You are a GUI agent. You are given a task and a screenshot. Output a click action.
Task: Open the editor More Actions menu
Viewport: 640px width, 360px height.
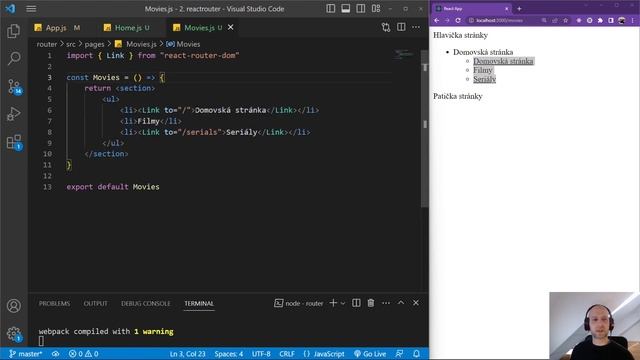pos(416,27)
